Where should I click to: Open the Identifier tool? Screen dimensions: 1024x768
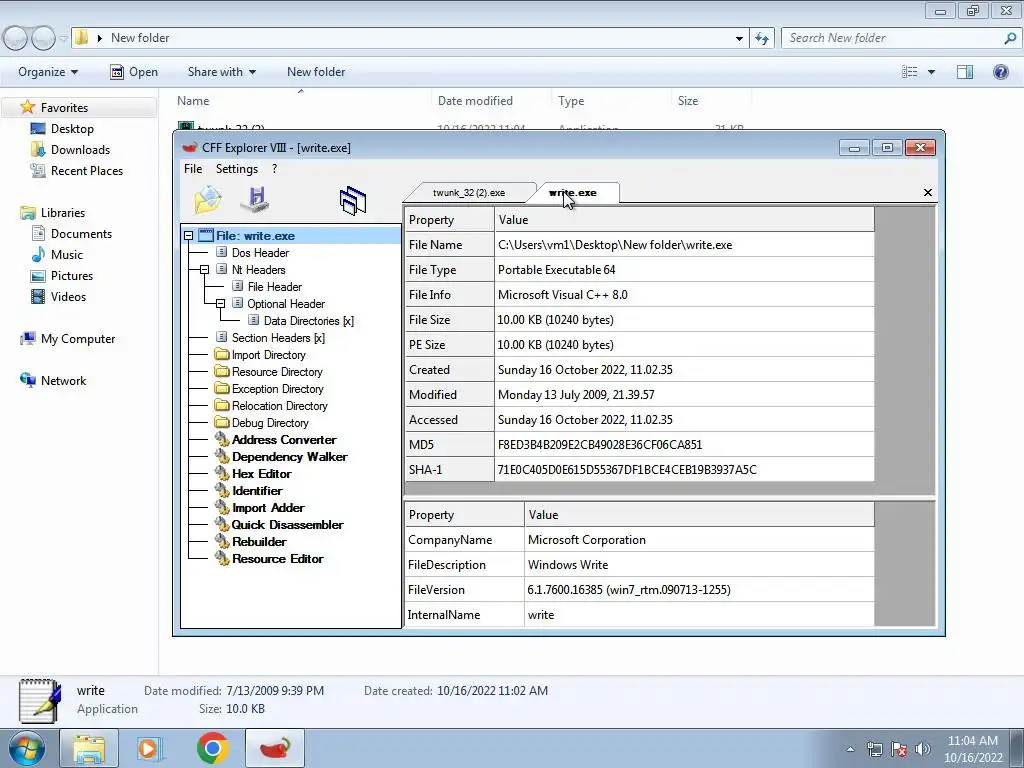(x=257, y=490)
